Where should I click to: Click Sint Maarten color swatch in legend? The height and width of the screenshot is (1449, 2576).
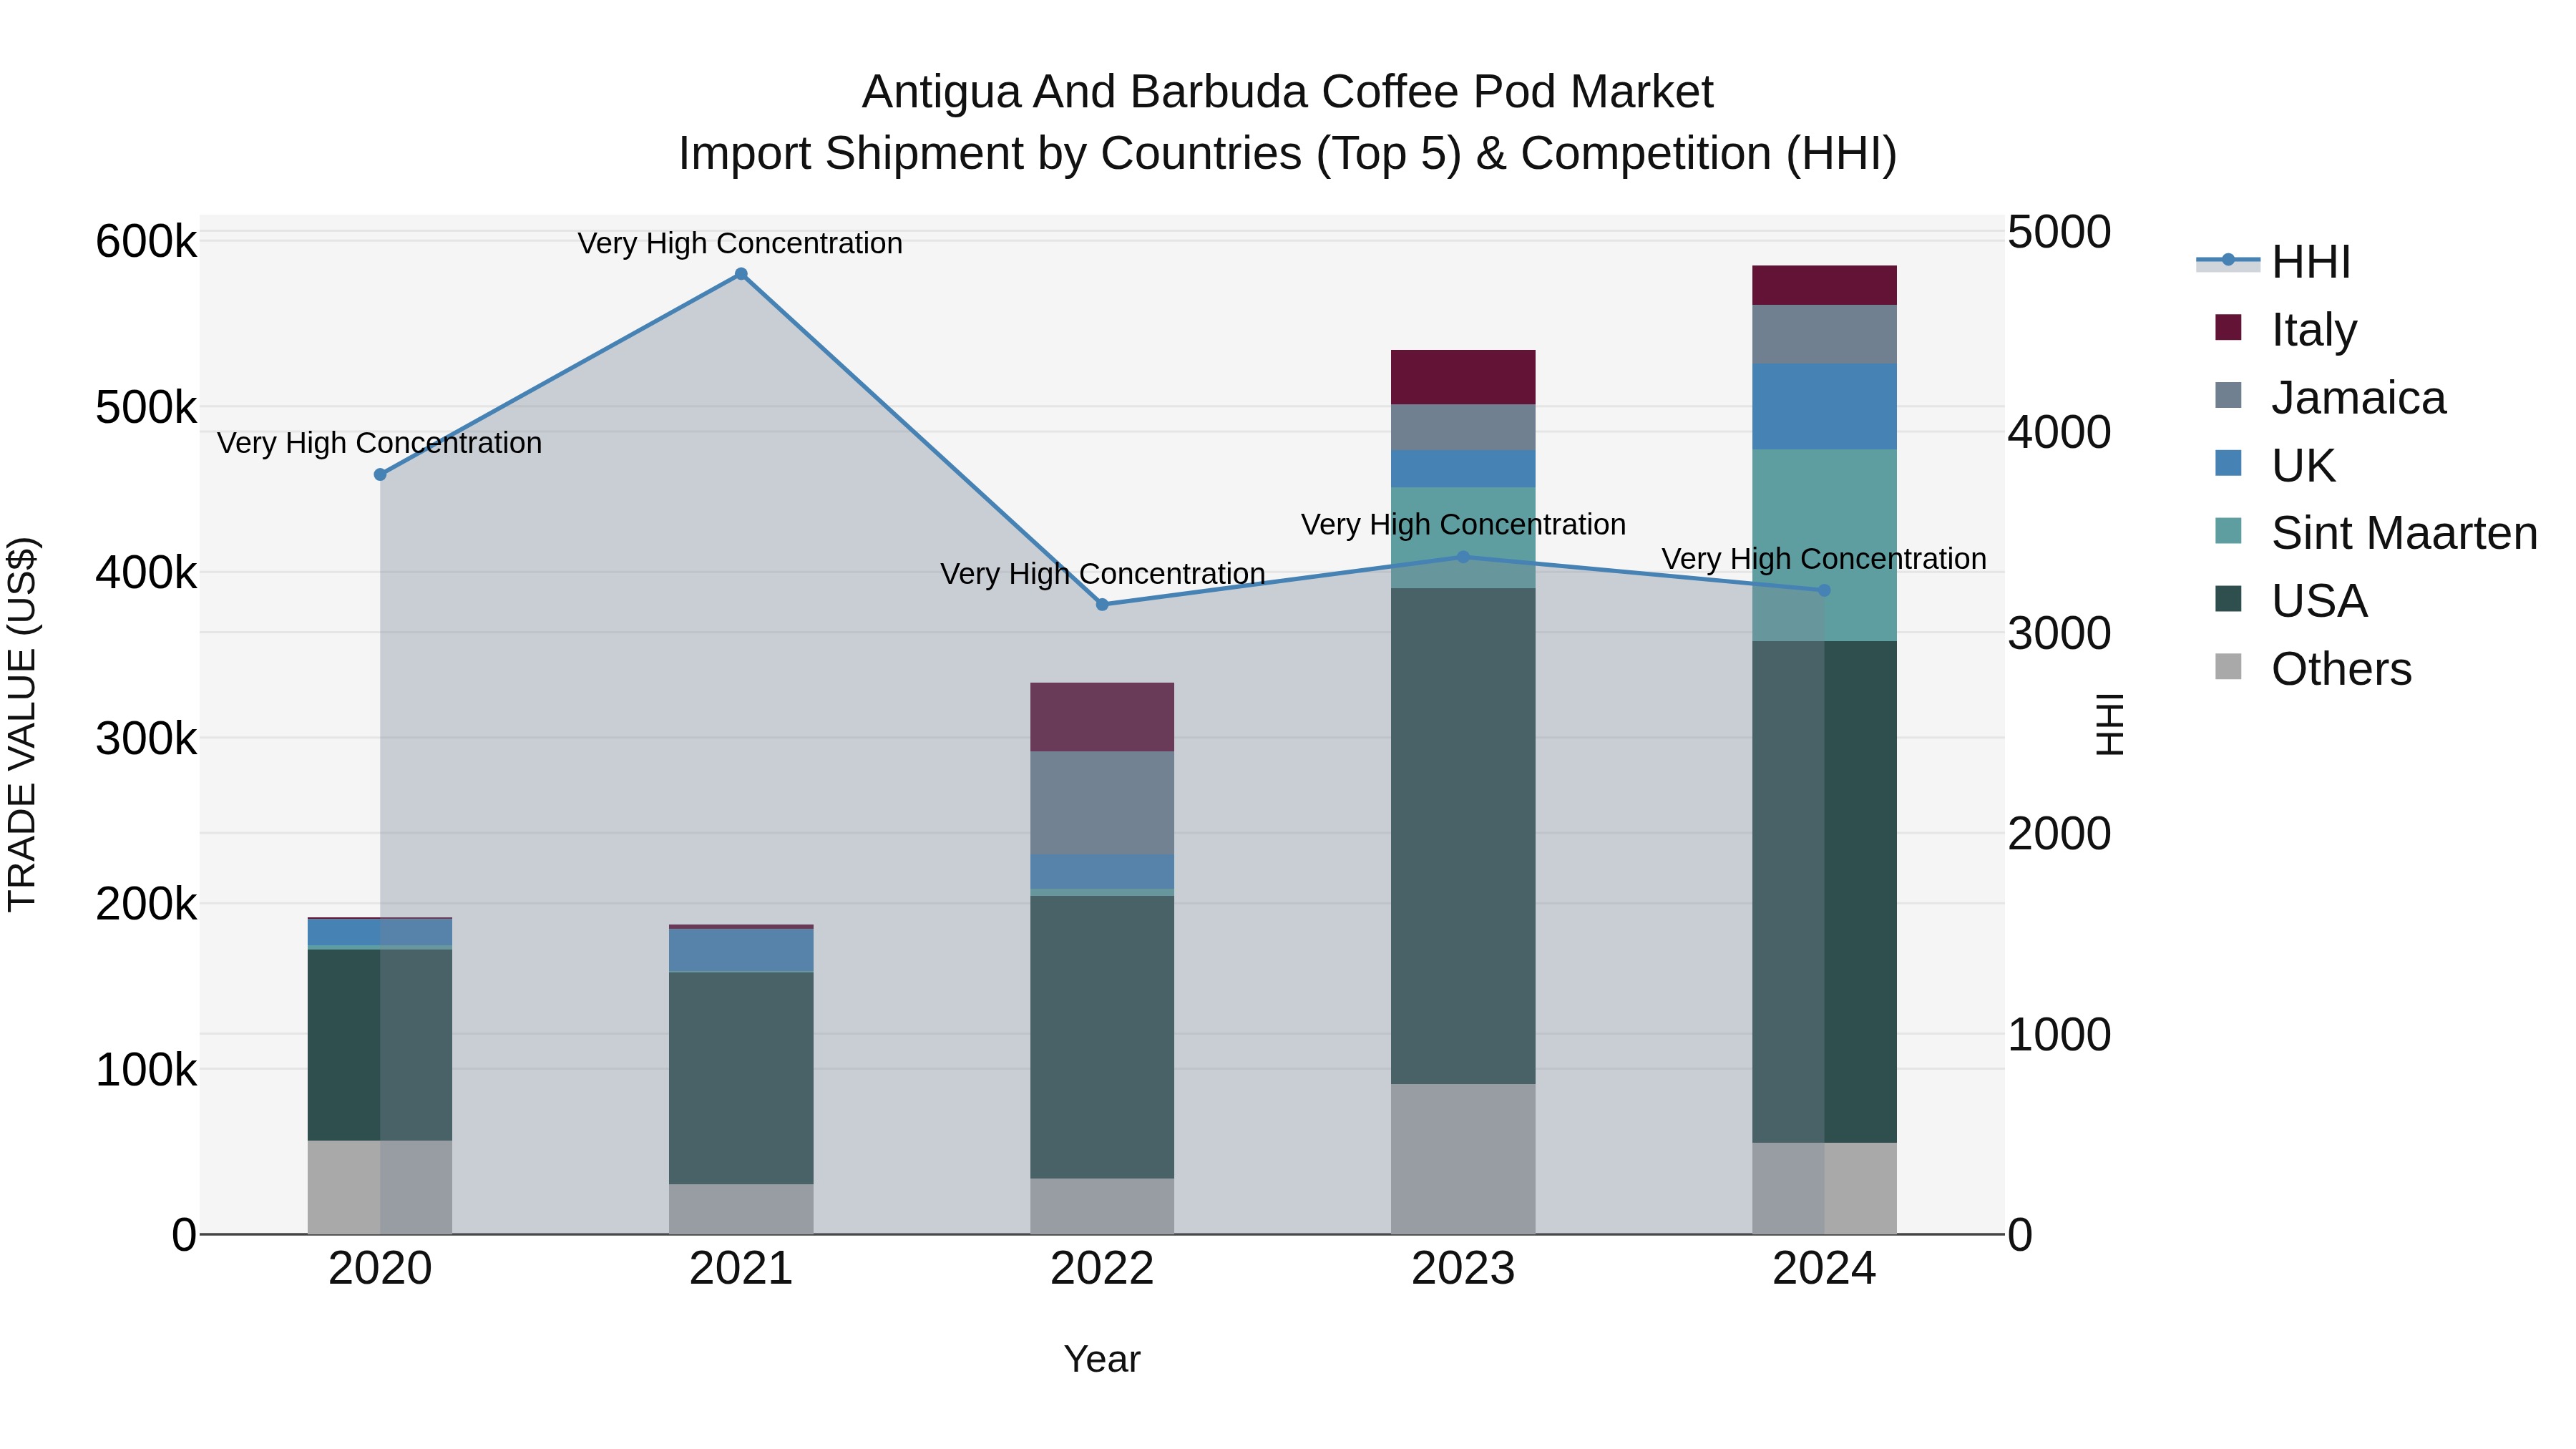(2228, 531)
